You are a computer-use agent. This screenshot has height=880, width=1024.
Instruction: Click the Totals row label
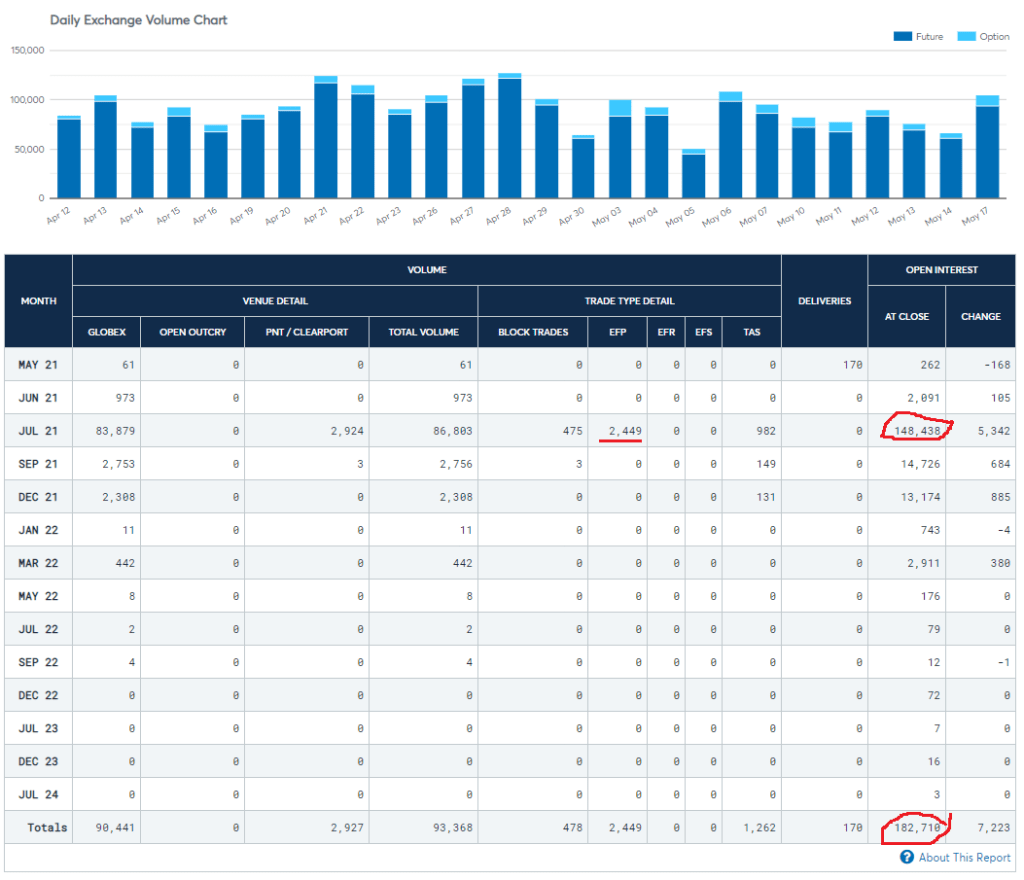click(47, 827)
